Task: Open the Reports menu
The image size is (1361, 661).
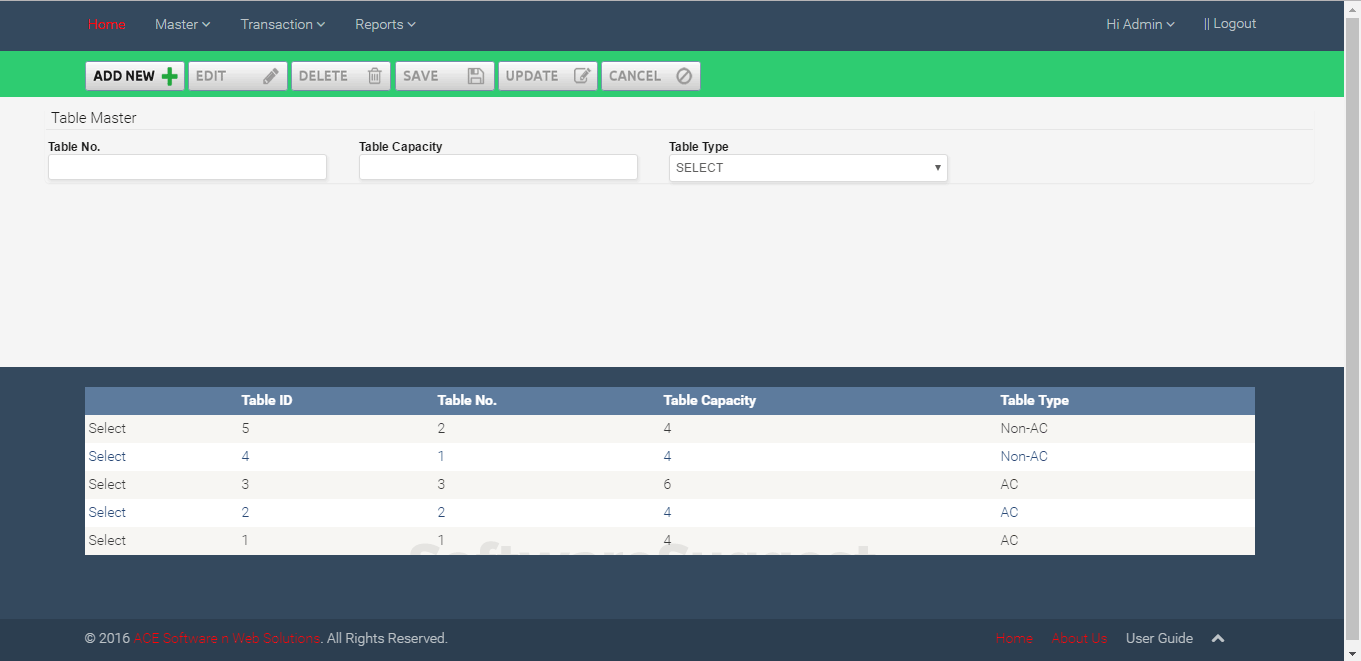Action: click(x=384, y=24)
